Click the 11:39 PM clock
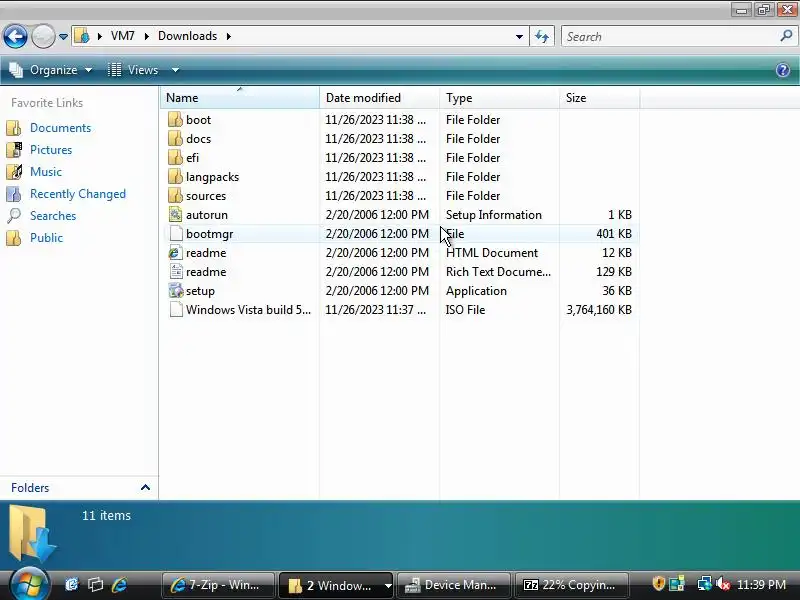 [x=761, y=585]
